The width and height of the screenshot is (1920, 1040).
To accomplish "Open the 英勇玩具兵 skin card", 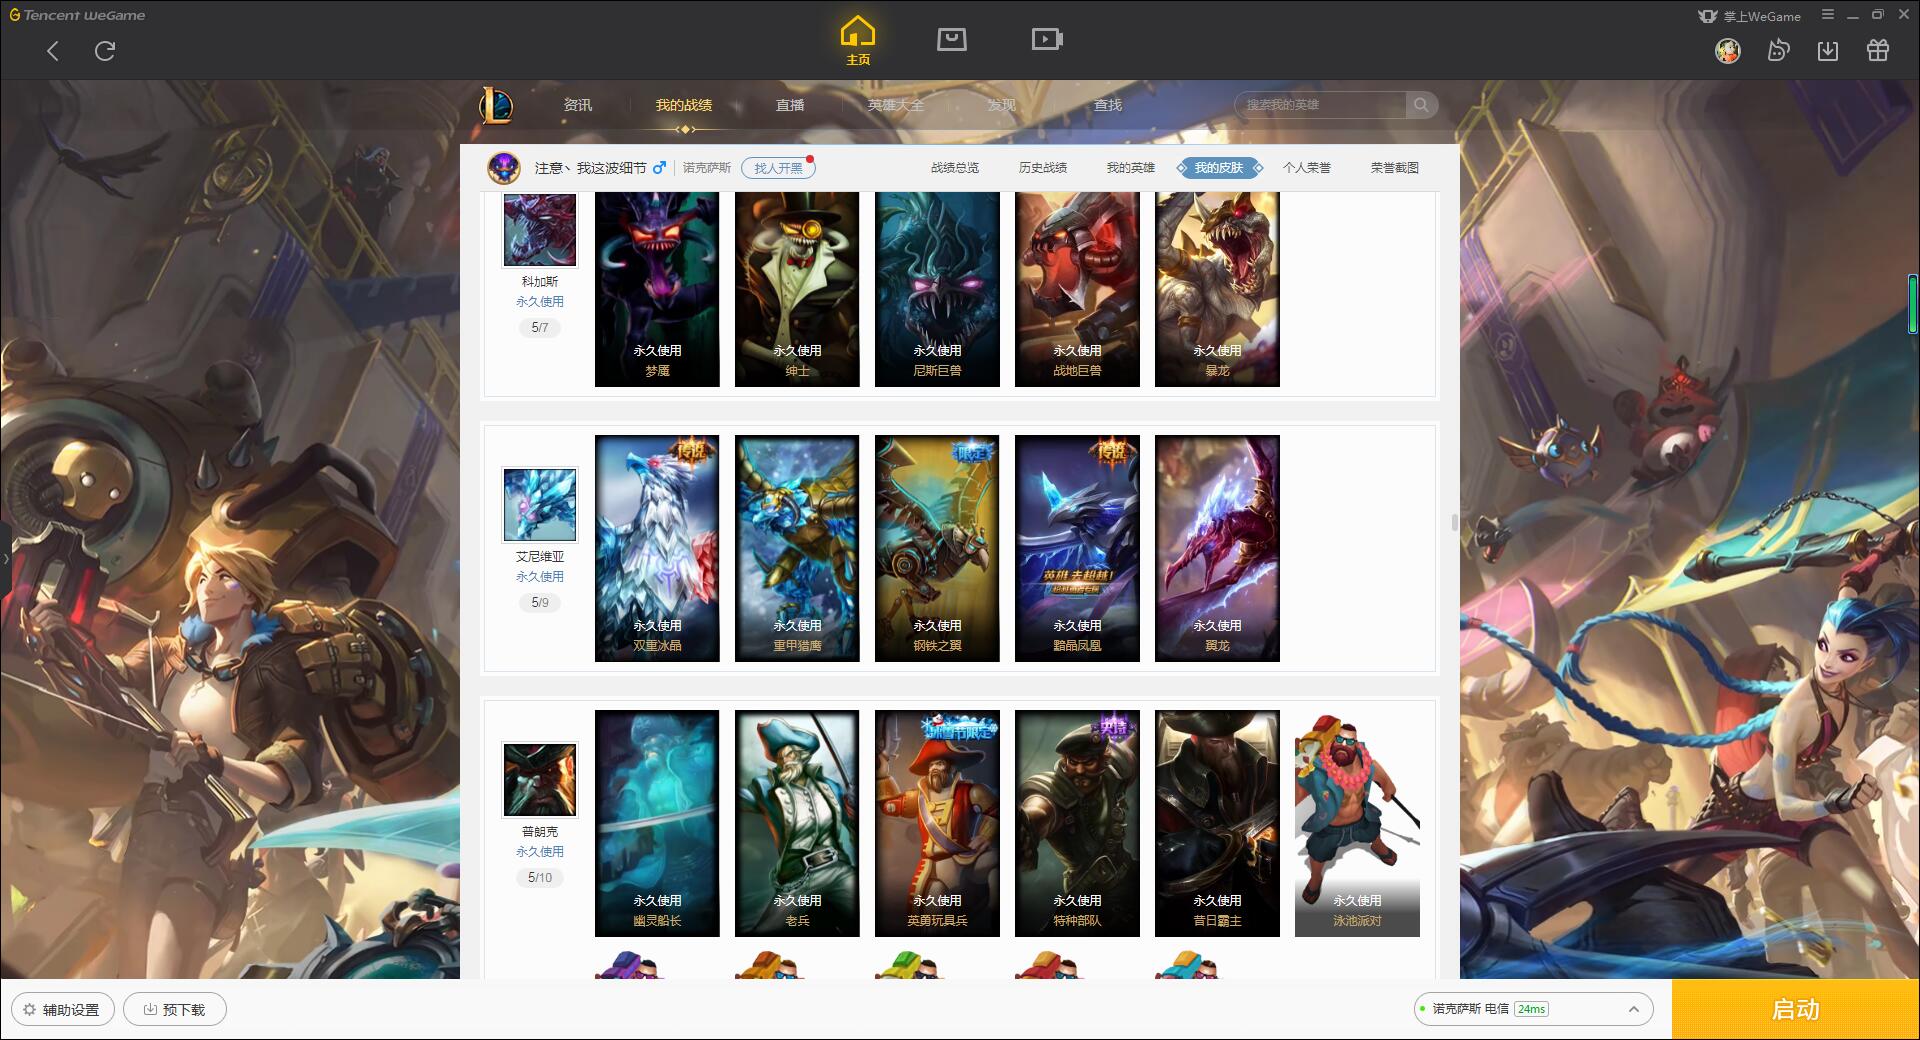I will point(937,823).
